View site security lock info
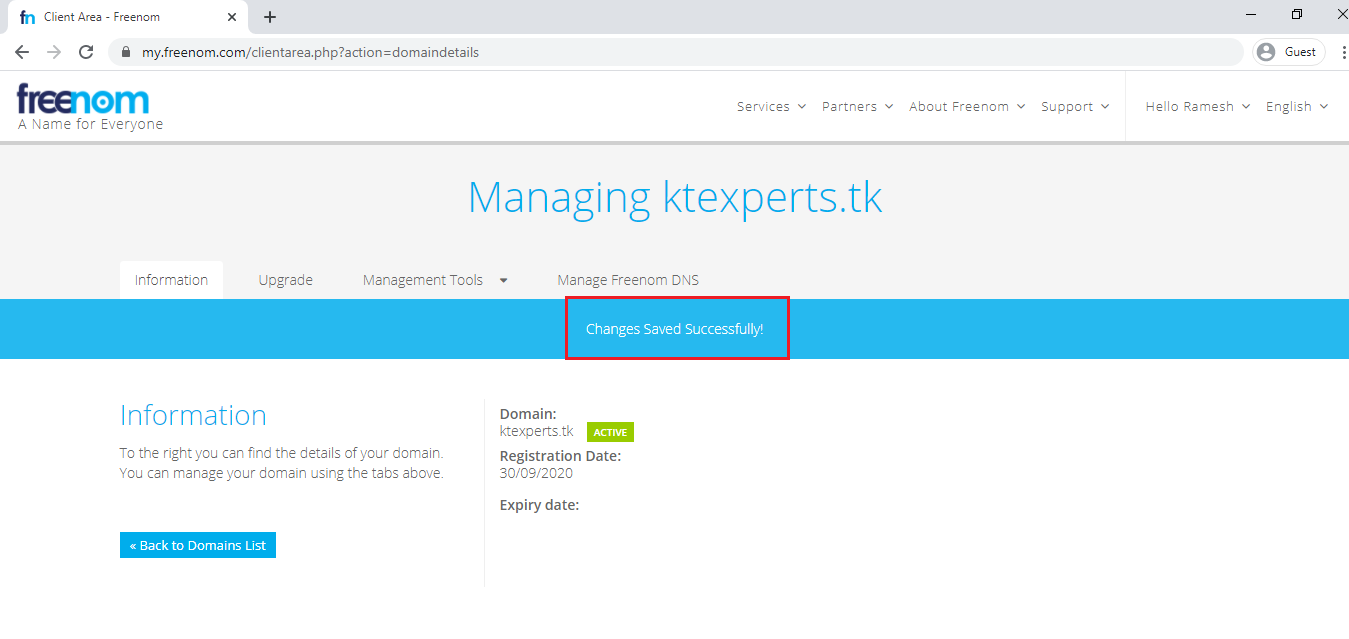The image size is (1349, 639). pyautogui.click(x=125, y=52)
